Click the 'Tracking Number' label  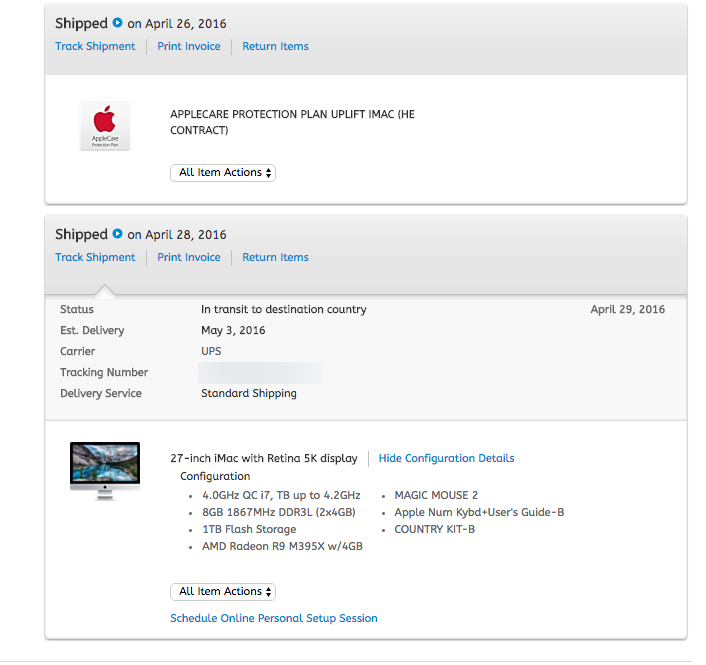(104, 372)
